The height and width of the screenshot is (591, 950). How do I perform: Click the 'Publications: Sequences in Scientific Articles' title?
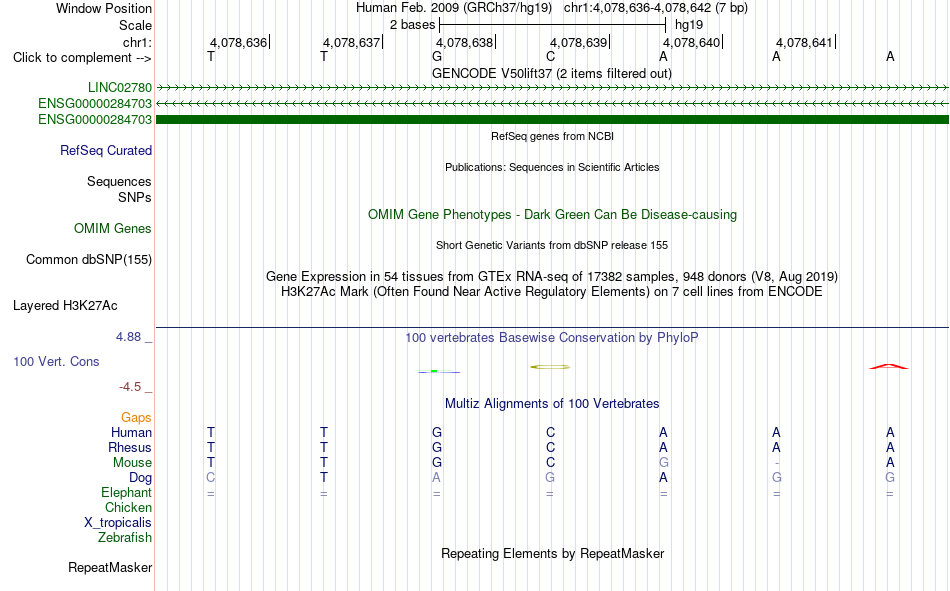click(x=552, y=167)
